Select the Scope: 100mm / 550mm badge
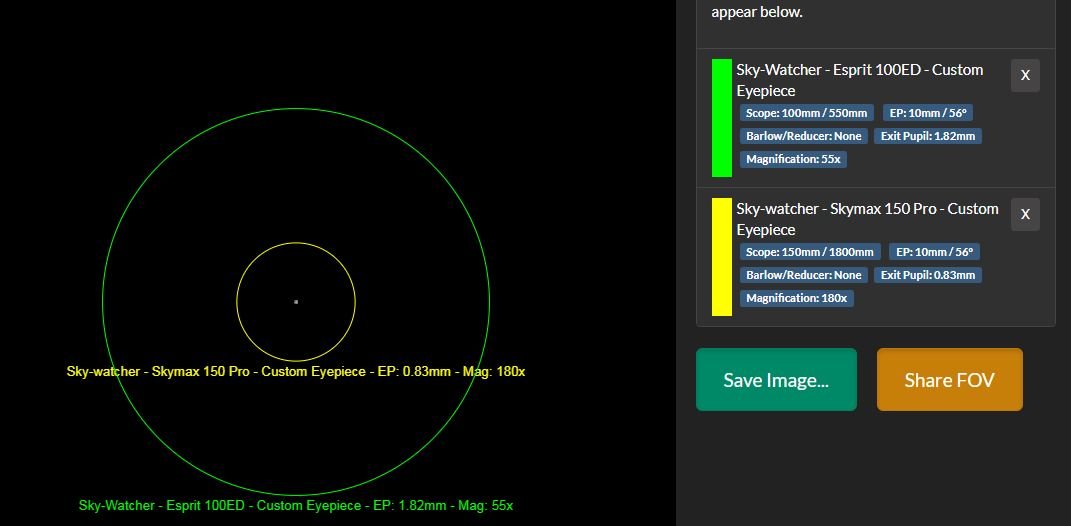The height and width of the screenshot is (526, 1071). click(806, 113)
